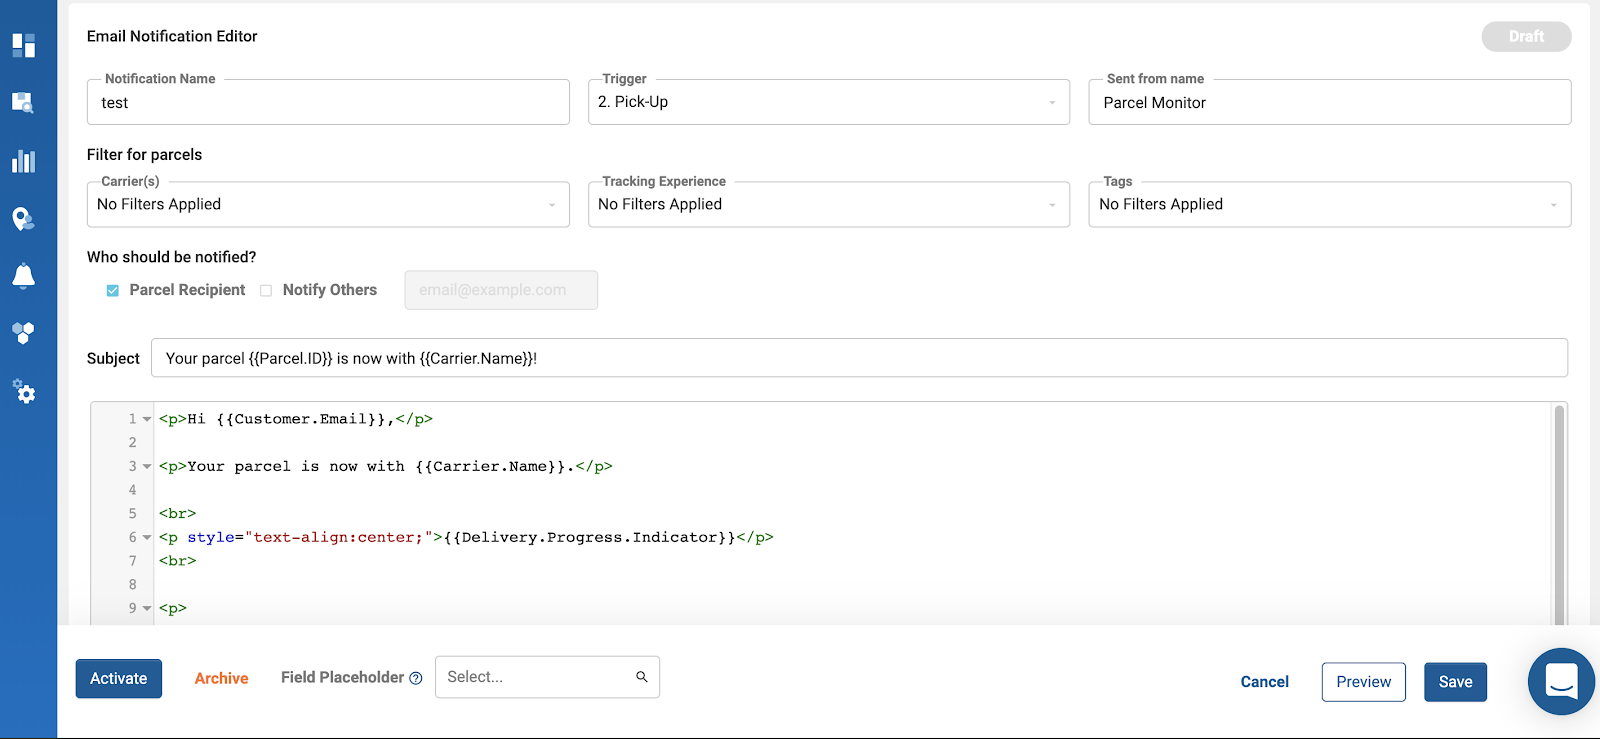Screen dimensions: 1600x739
Task: Click the map pin tracking icon
Action: click(23, 219)
